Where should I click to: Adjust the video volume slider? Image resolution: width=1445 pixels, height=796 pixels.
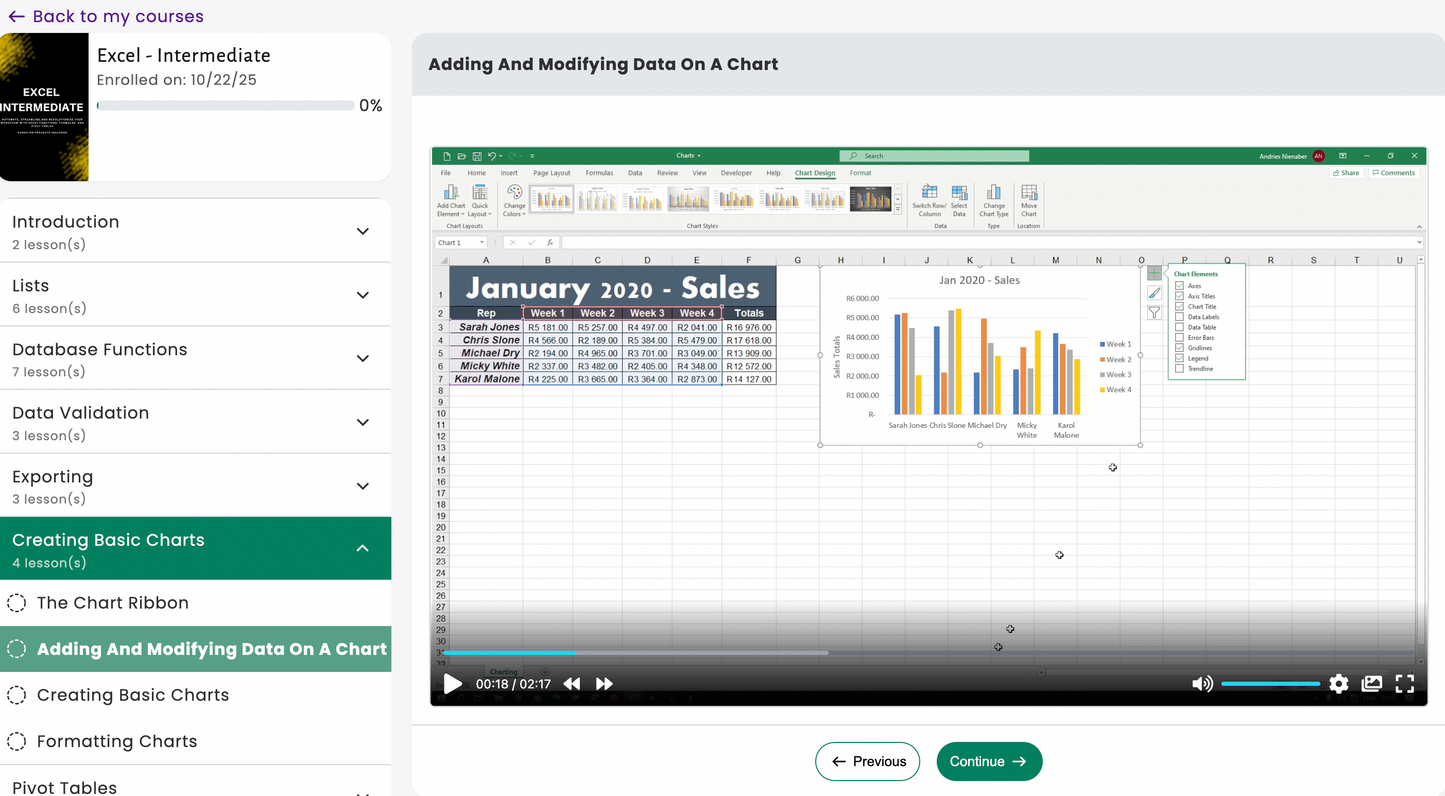(1270, 683)
